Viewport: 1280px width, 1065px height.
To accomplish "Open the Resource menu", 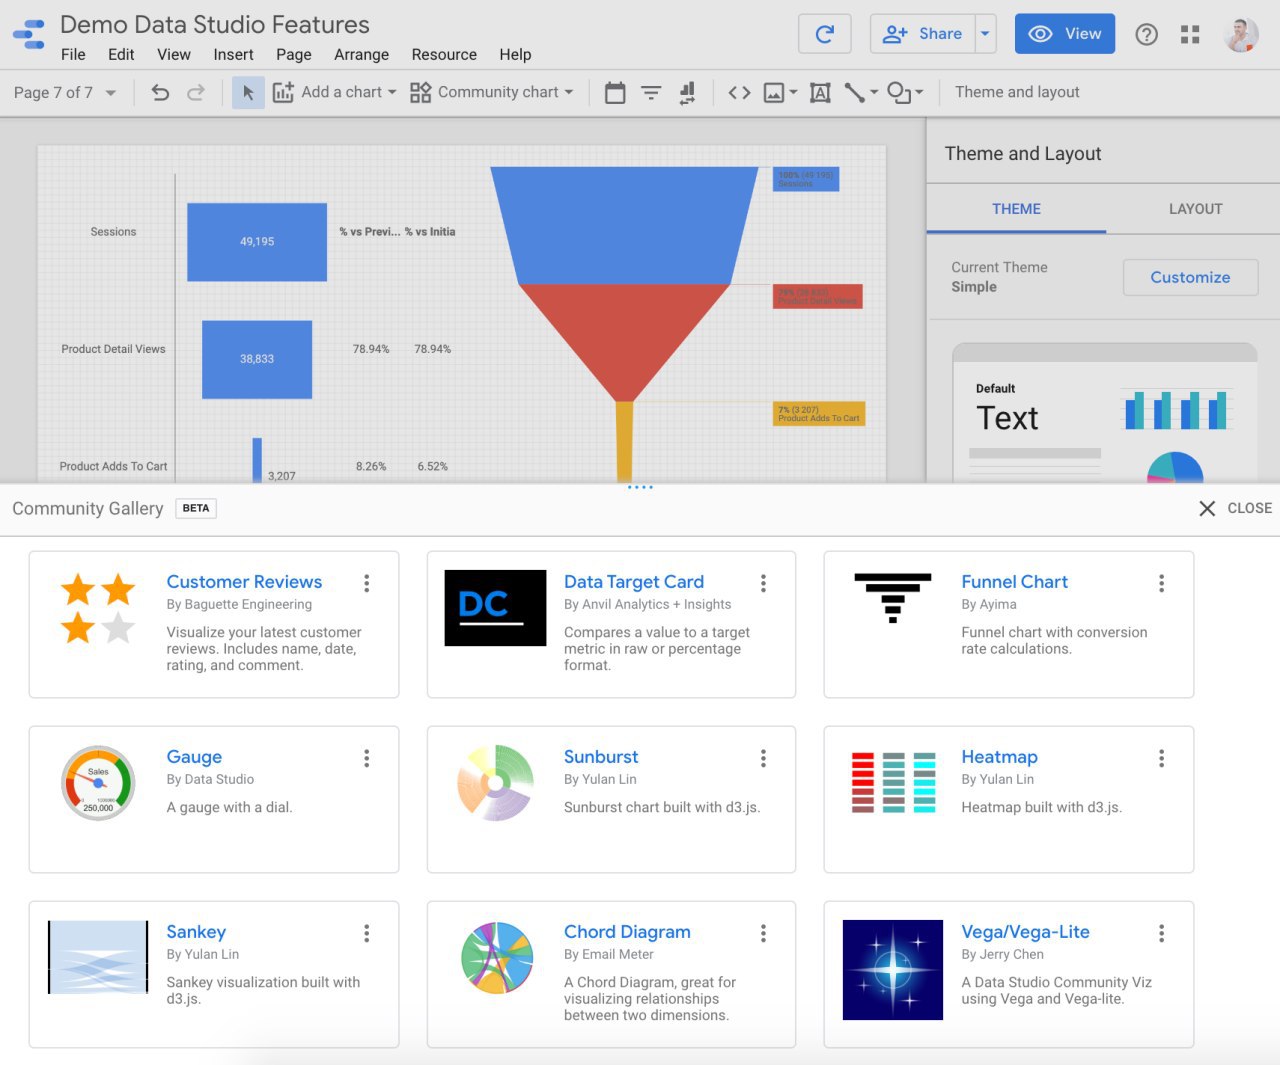I will coord(444,55).
